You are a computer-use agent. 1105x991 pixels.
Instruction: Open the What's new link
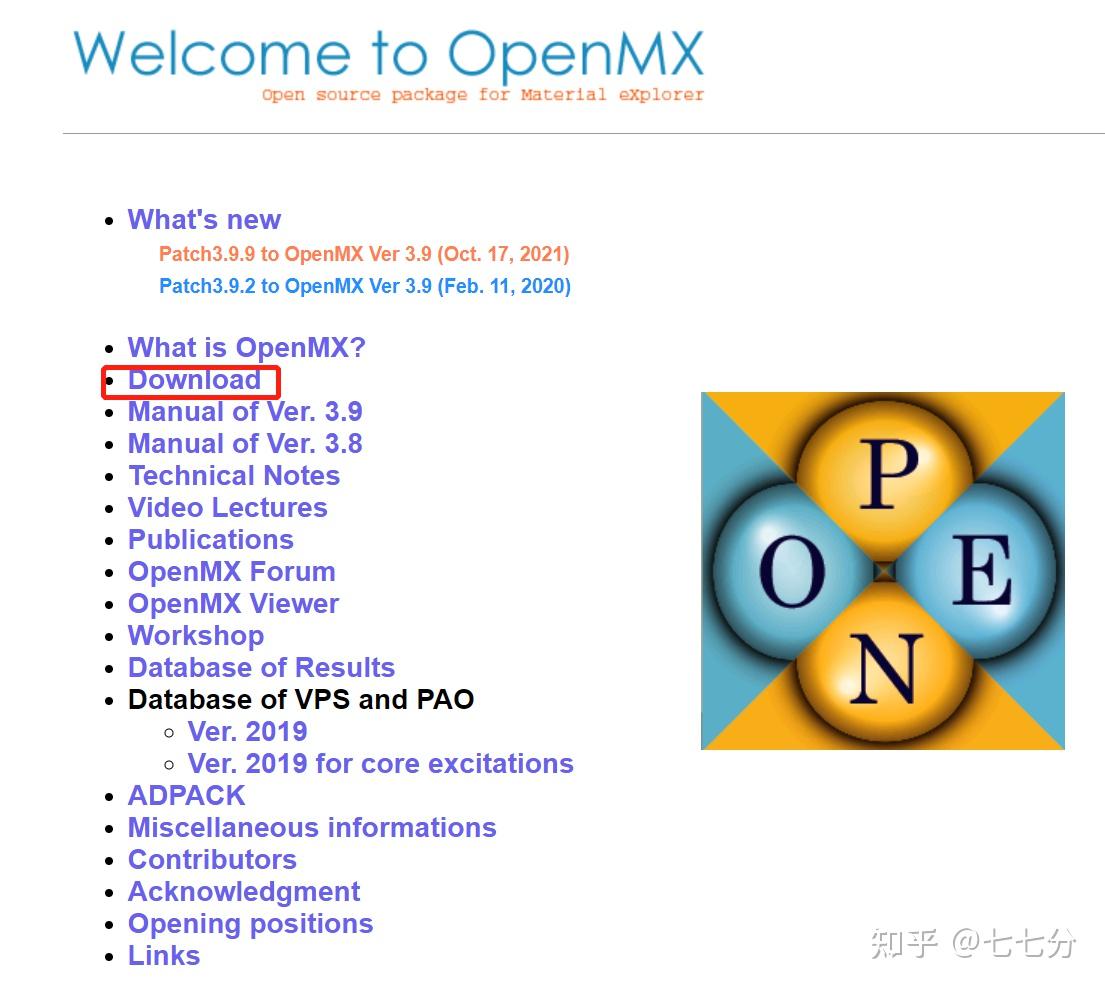tap(204, 219)
